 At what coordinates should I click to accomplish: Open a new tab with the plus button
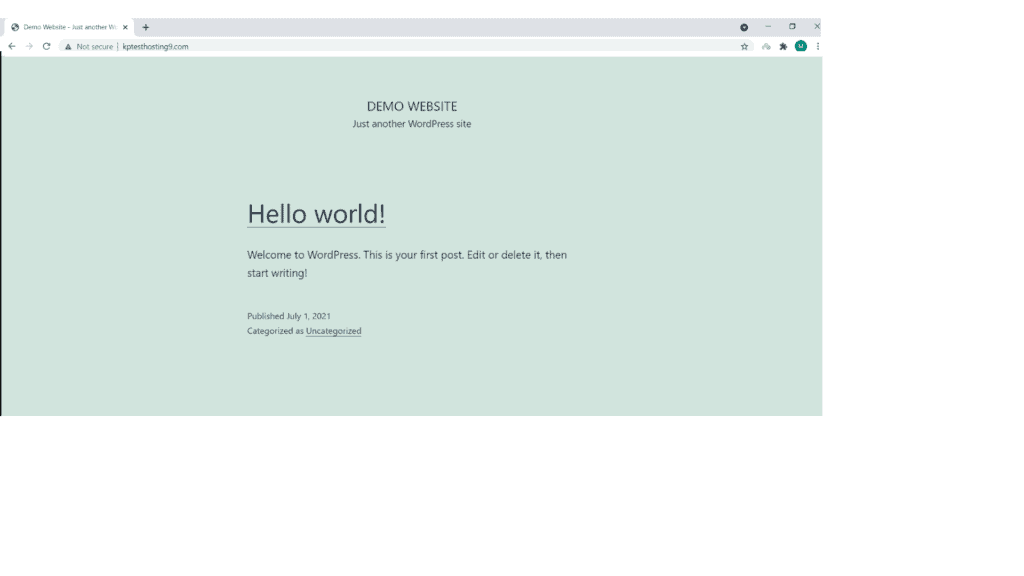coord(146,27)
